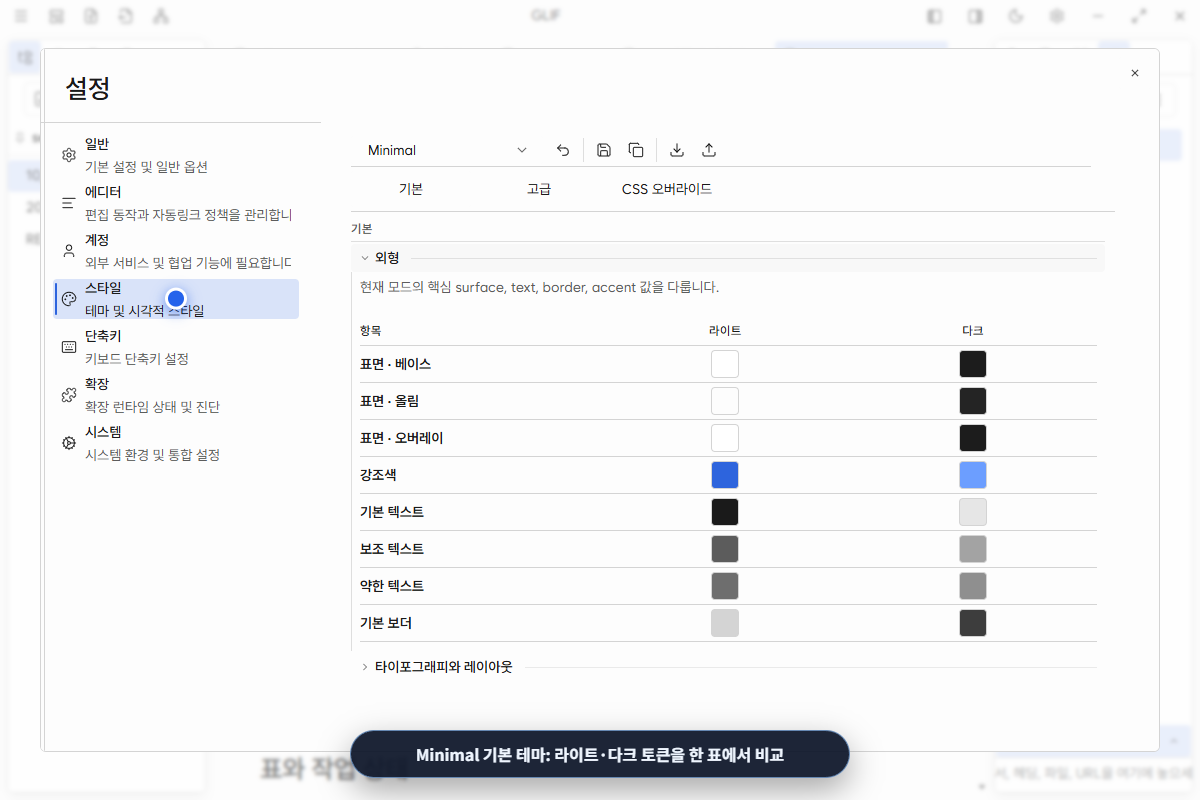Open the dark 기본 텍스트 swatch
This screenshot has width=1200, height=800.
click(x=973, y=512)
